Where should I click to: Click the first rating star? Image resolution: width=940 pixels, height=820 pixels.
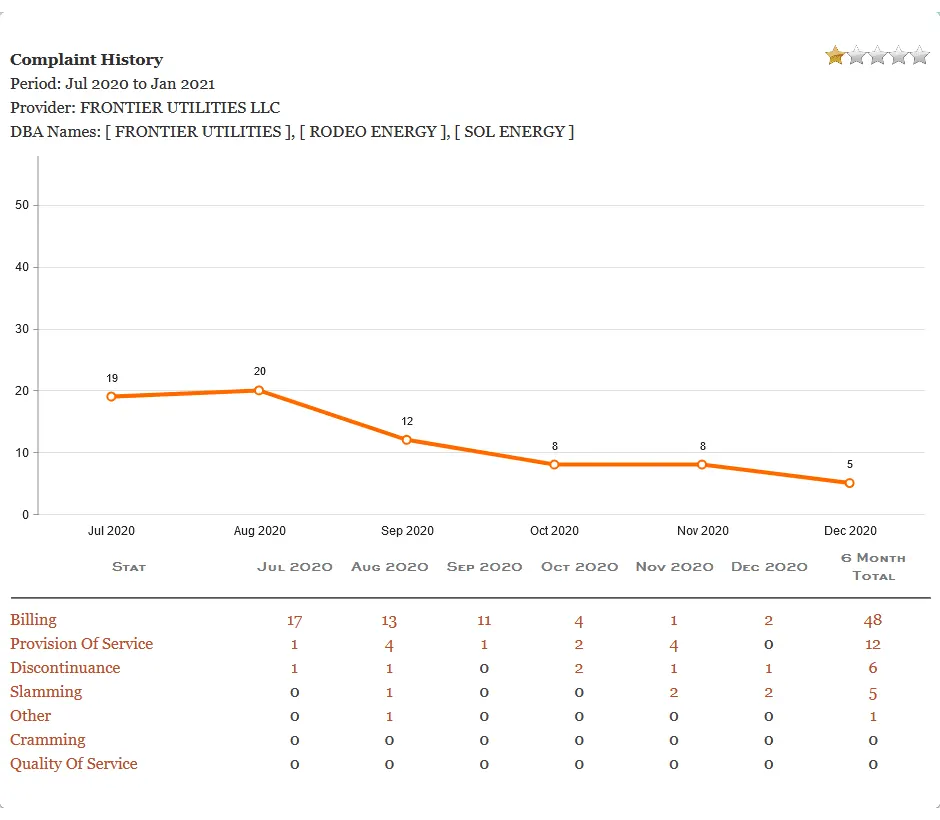pyautogui.click(x=835, y=56)
